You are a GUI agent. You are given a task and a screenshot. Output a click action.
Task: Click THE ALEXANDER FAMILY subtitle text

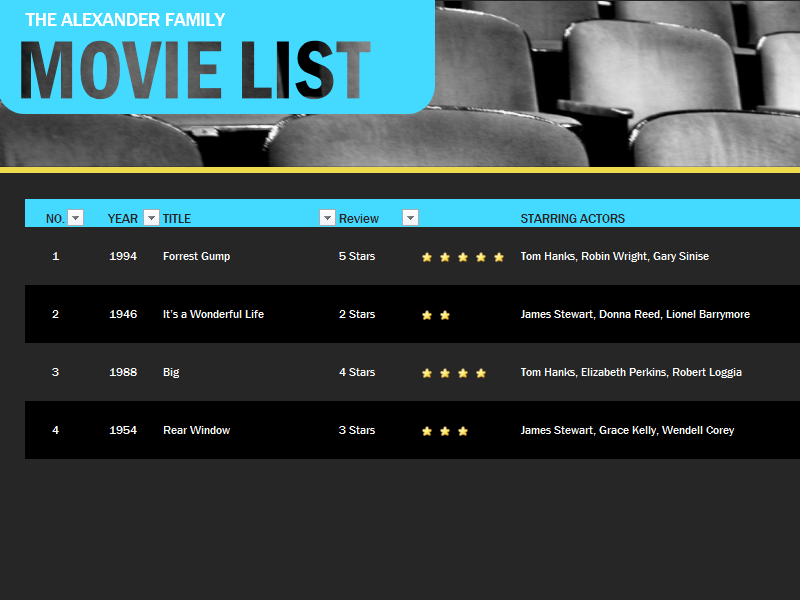125,20
